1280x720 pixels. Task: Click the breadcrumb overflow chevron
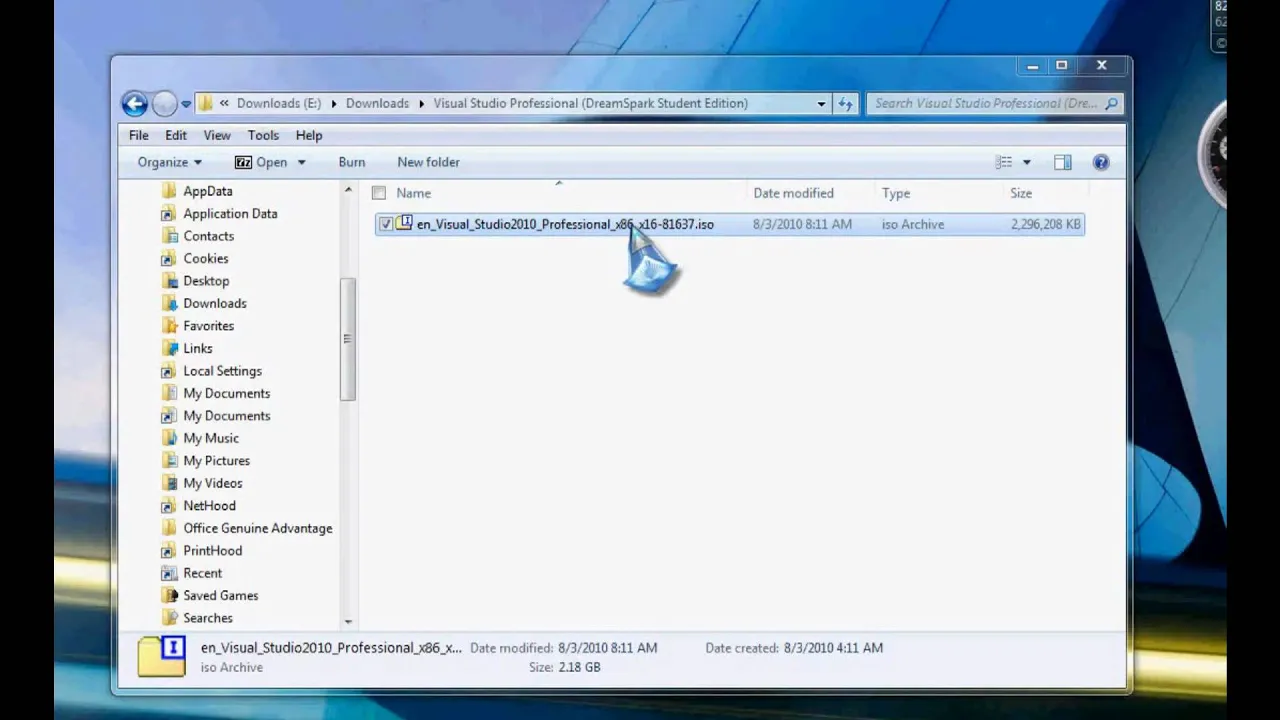point(225,103)
